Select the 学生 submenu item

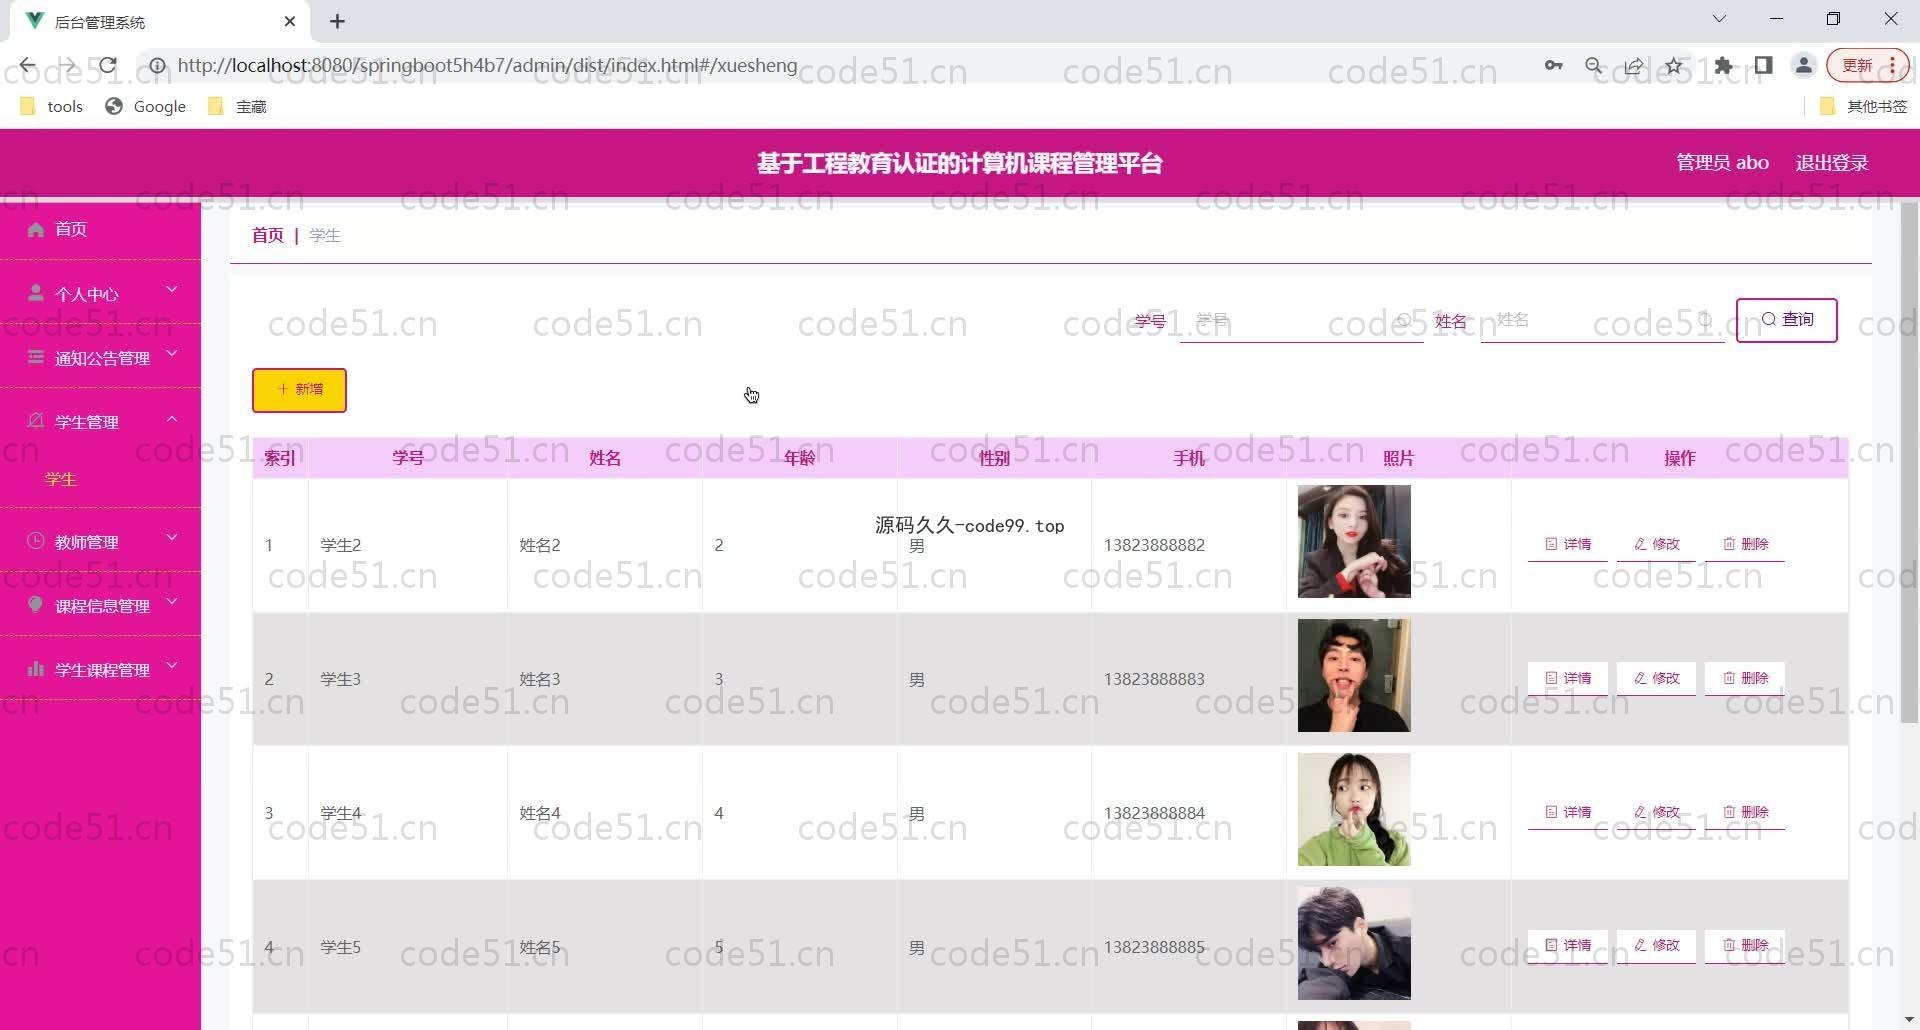point(61,479)
